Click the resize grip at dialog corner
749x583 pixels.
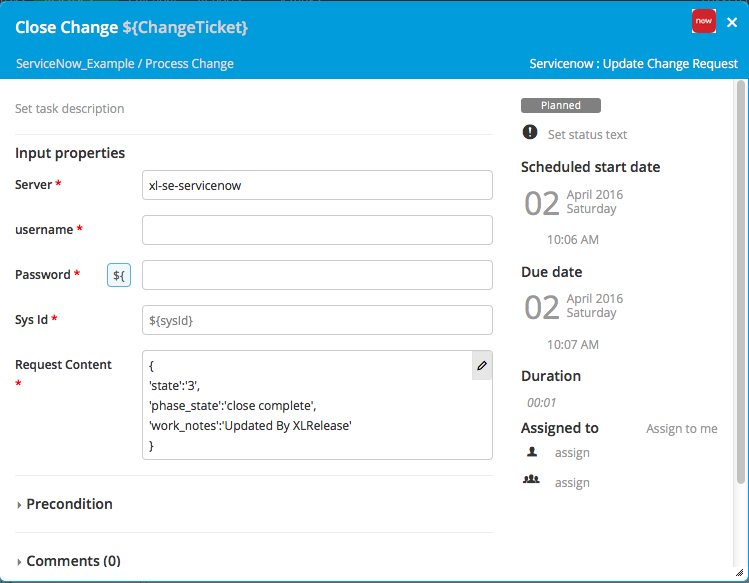click(740, 572)
